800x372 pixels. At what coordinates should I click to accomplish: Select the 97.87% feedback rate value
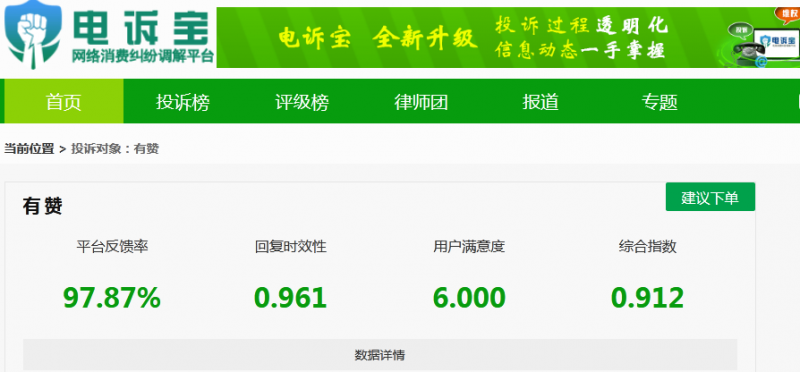[112, 297]
